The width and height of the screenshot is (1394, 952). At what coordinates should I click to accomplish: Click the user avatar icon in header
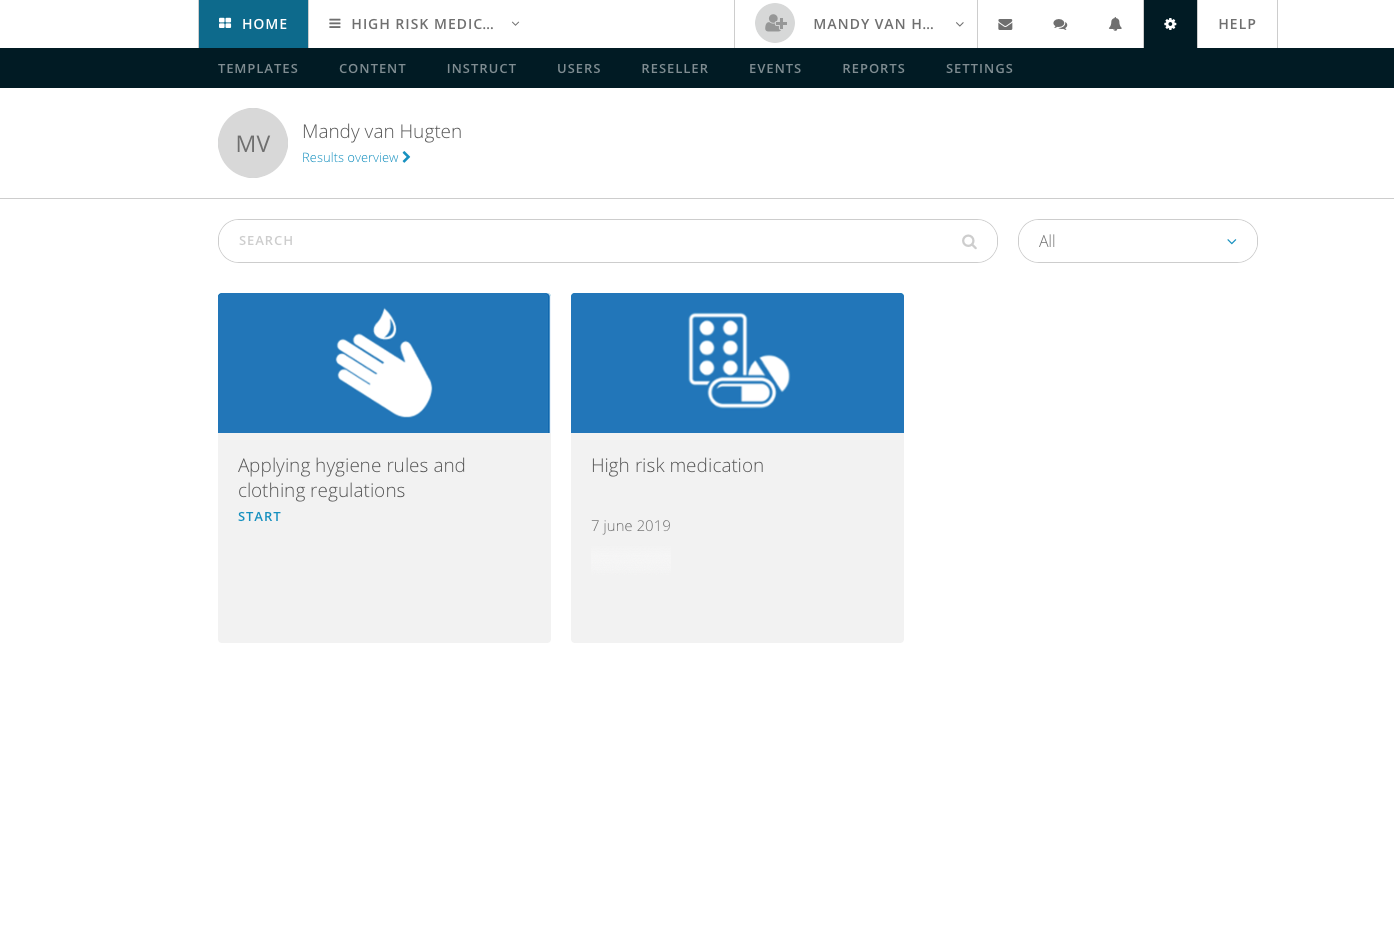pos(775,24)
